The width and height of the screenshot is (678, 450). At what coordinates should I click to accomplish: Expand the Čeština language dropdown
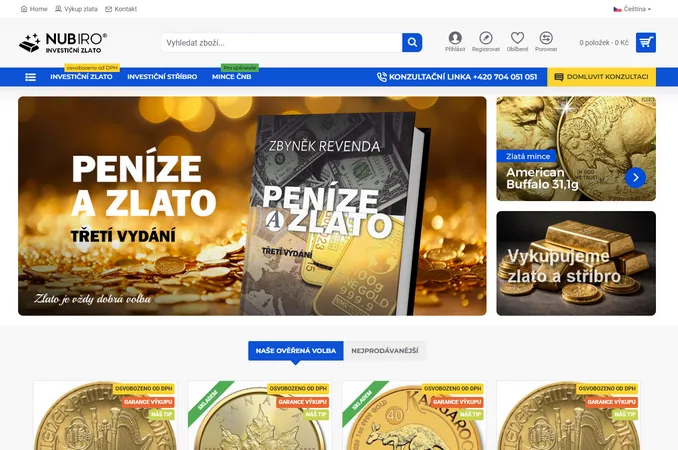632,9
